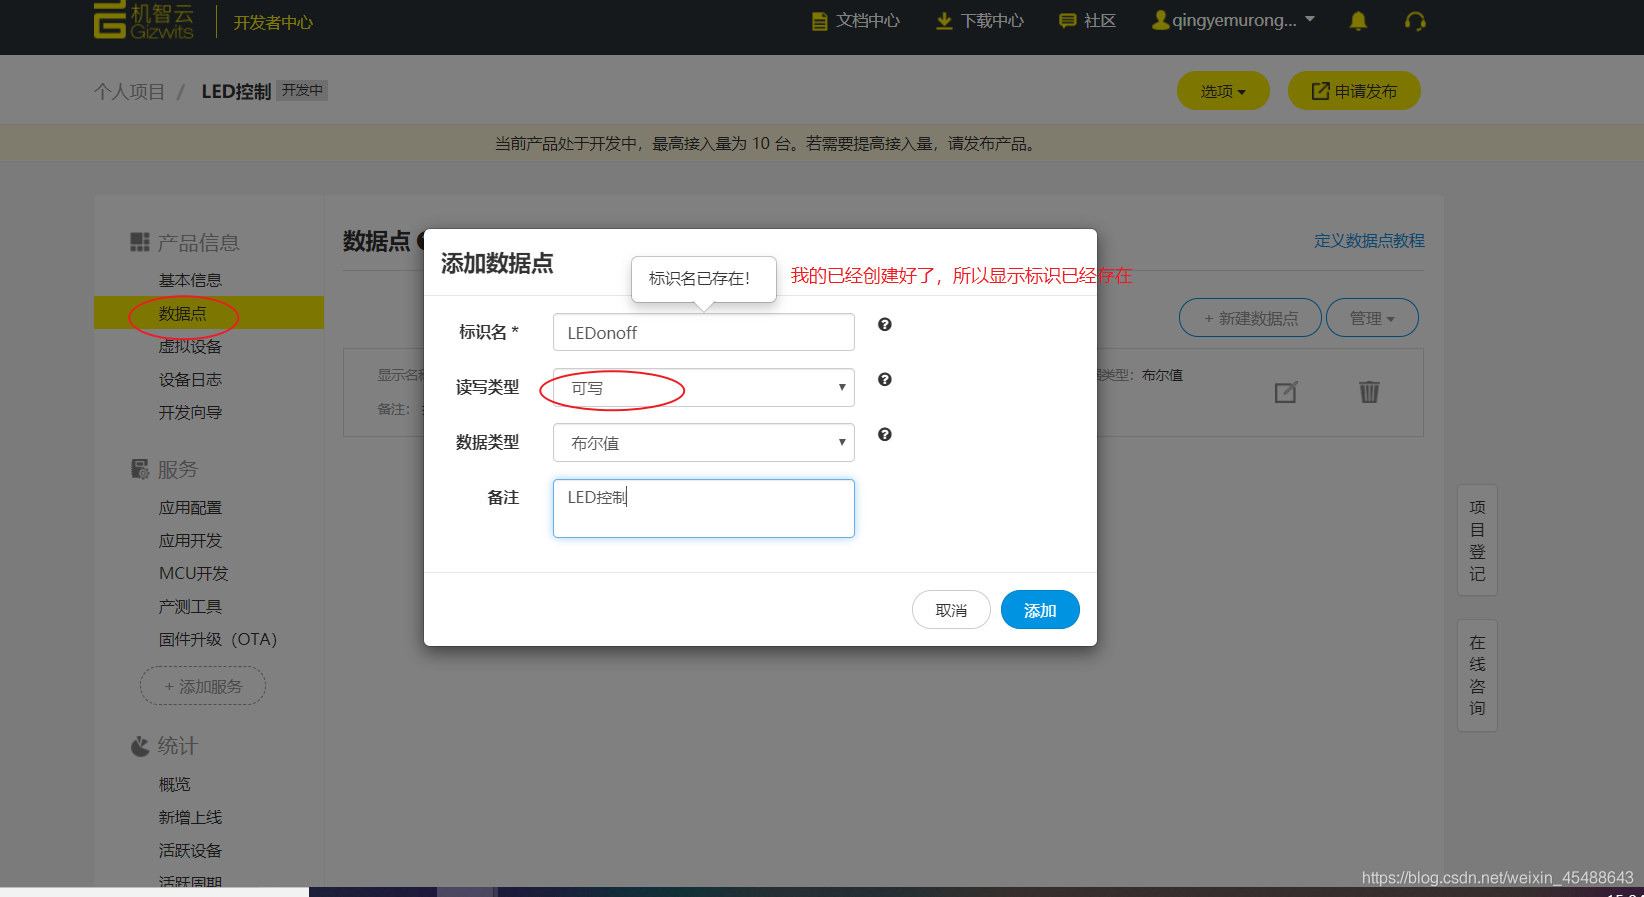Click the 标识名 input field
Image resolution: width=1644 pixels, height=897 pixels.
coord(704,332)
